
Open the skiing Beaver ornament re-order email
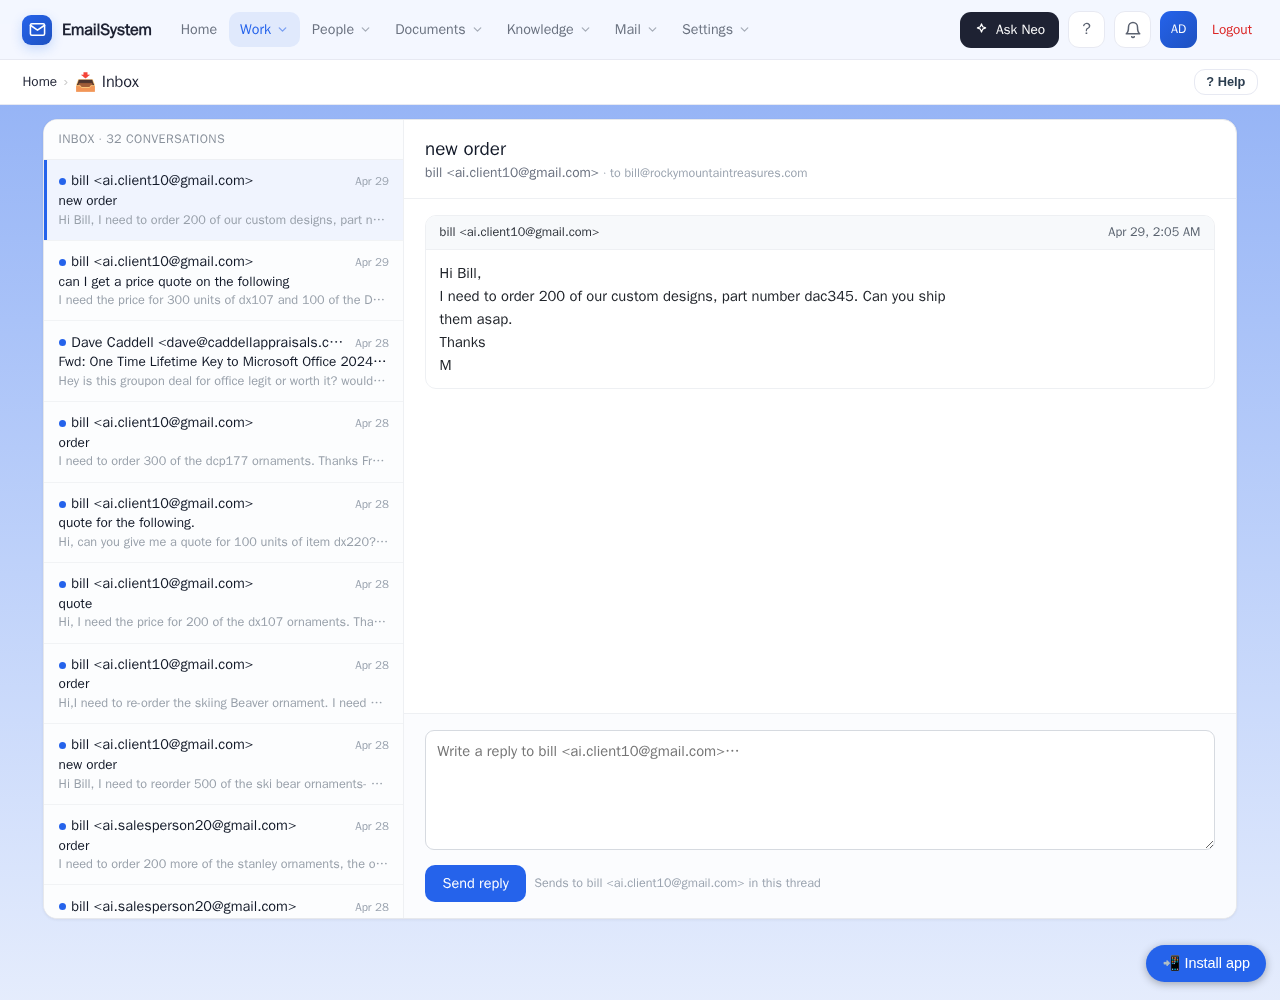point(224,684)
